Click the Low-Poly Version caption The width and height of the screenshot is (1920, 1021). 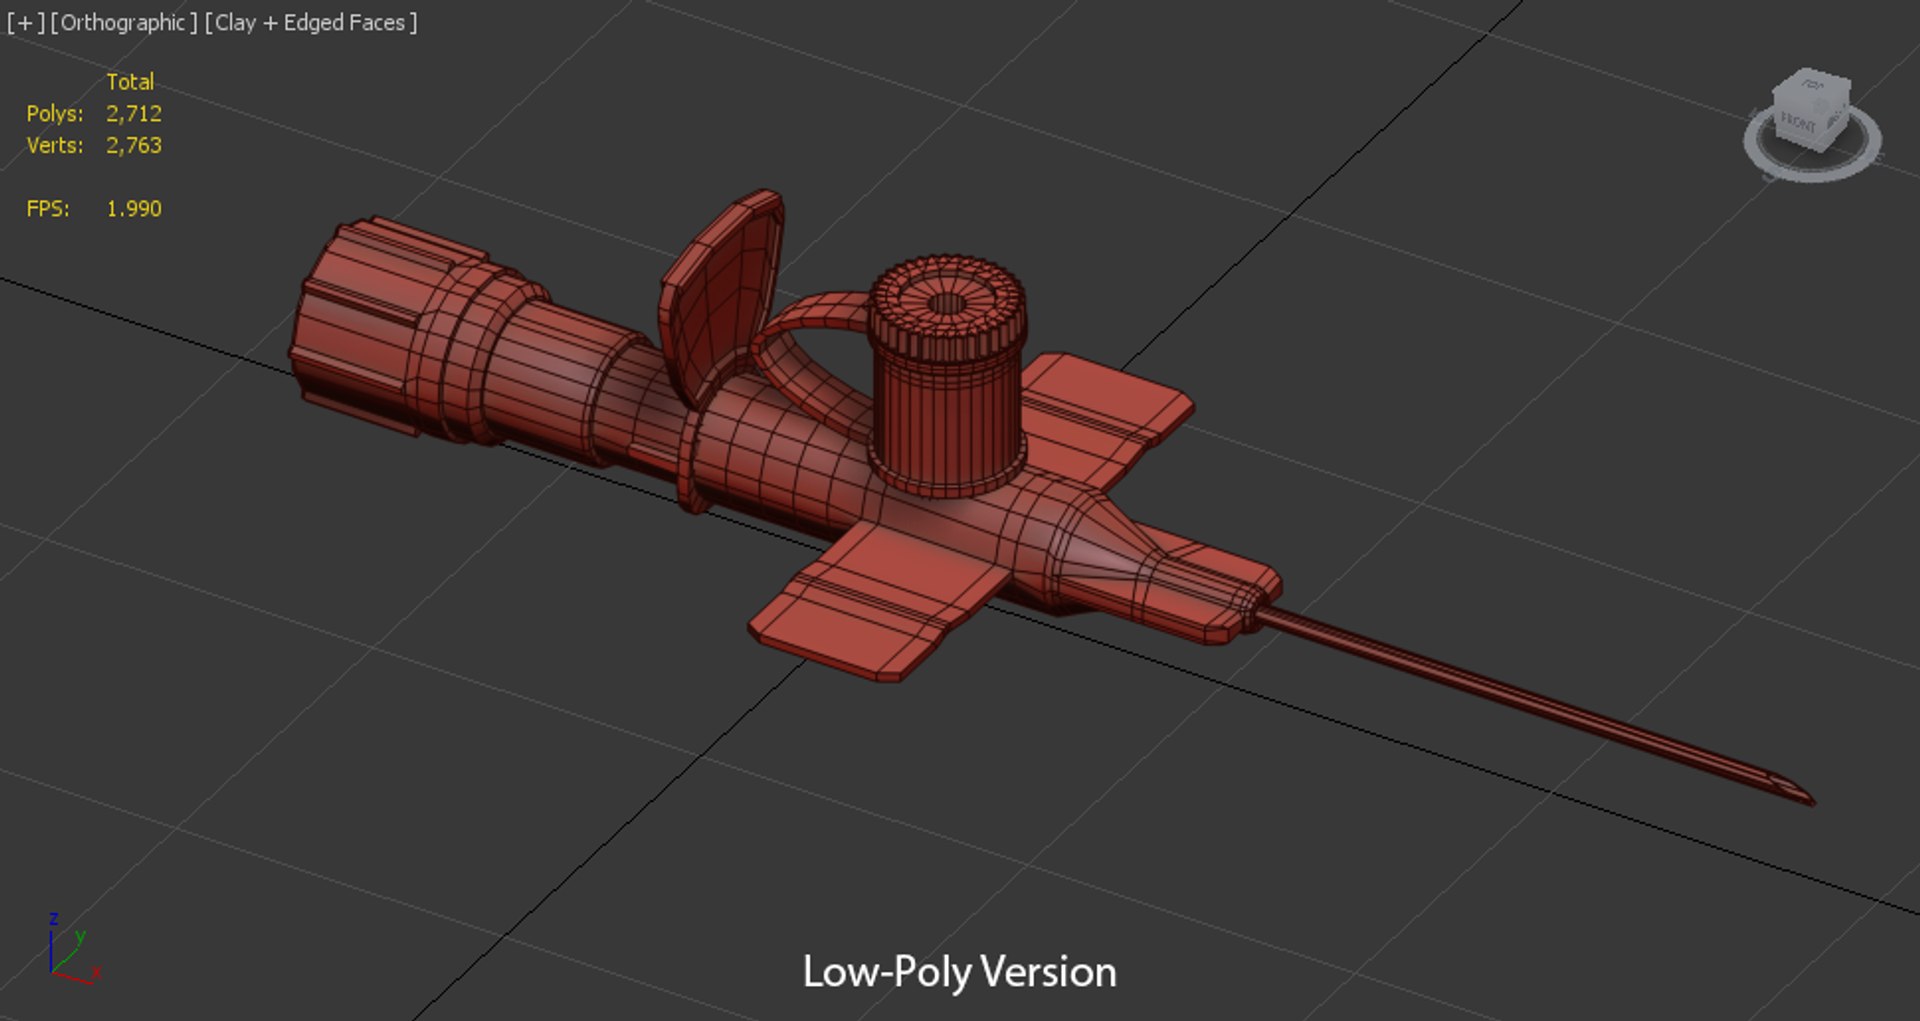(959, 972)
